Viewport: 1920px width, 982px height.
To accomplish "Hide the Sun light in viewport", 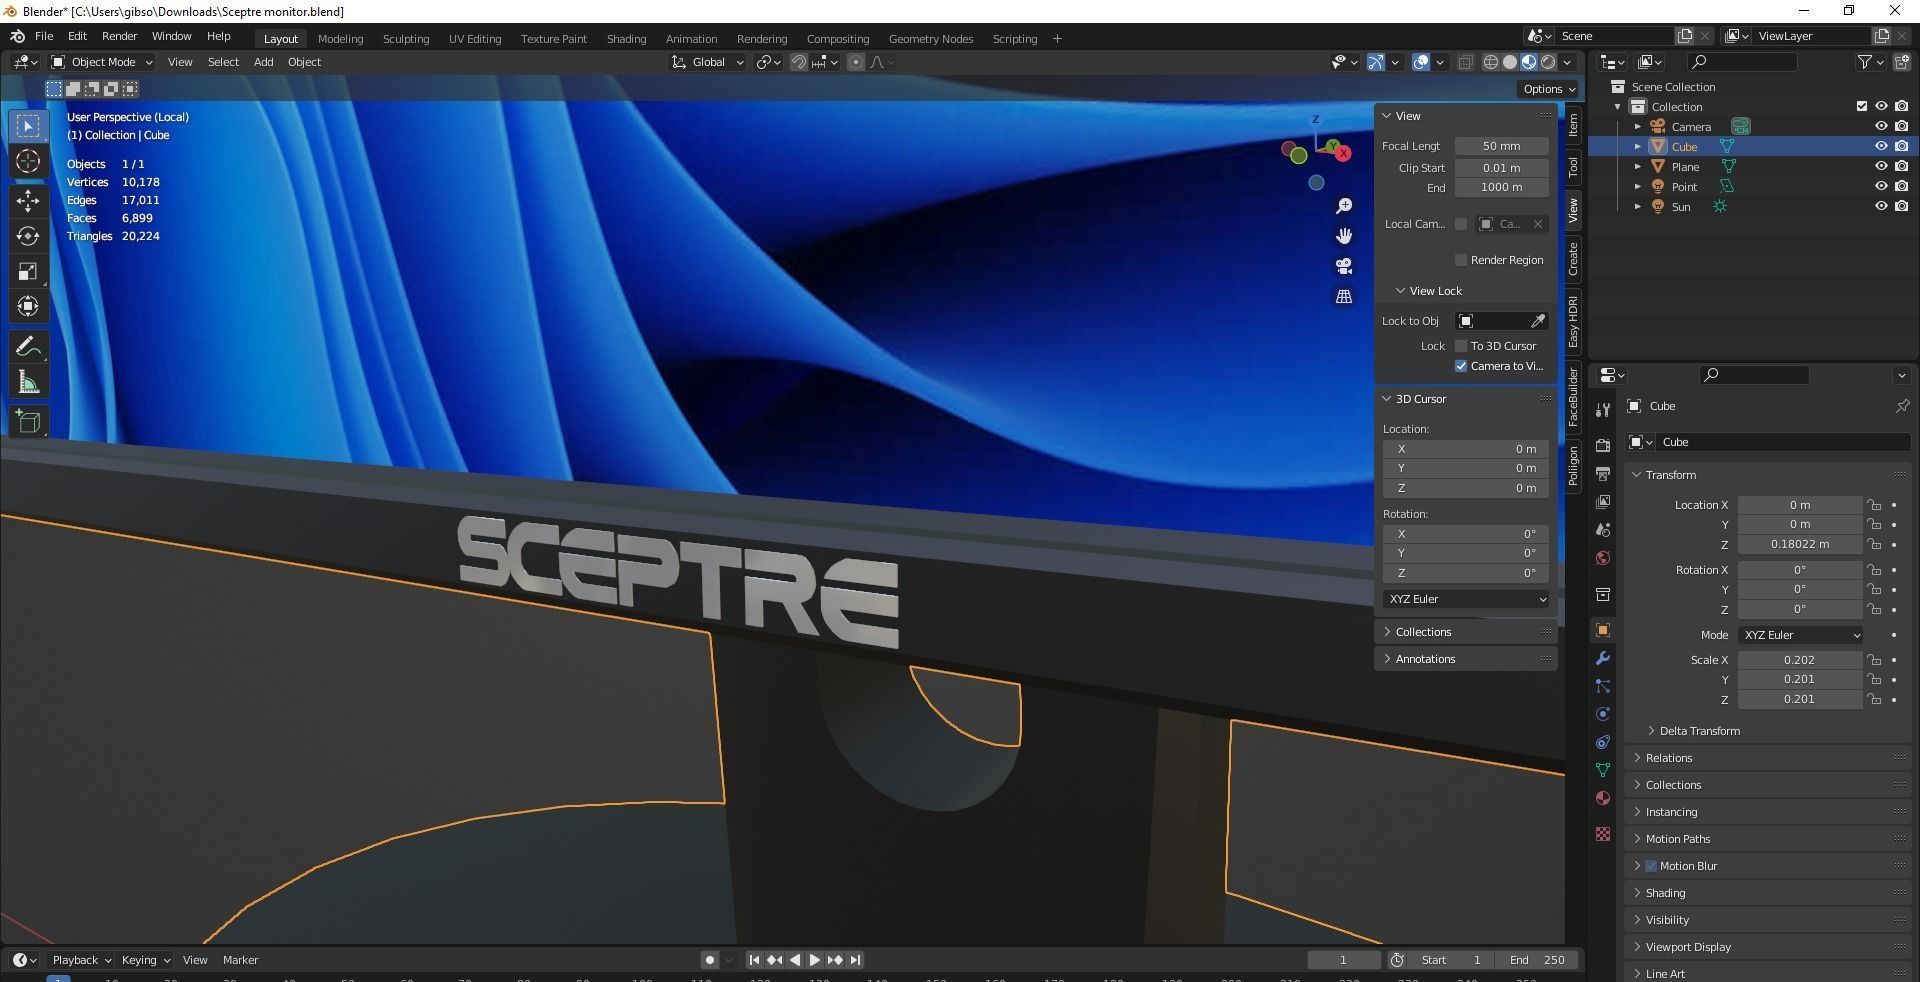I will tap(1881, 206).
